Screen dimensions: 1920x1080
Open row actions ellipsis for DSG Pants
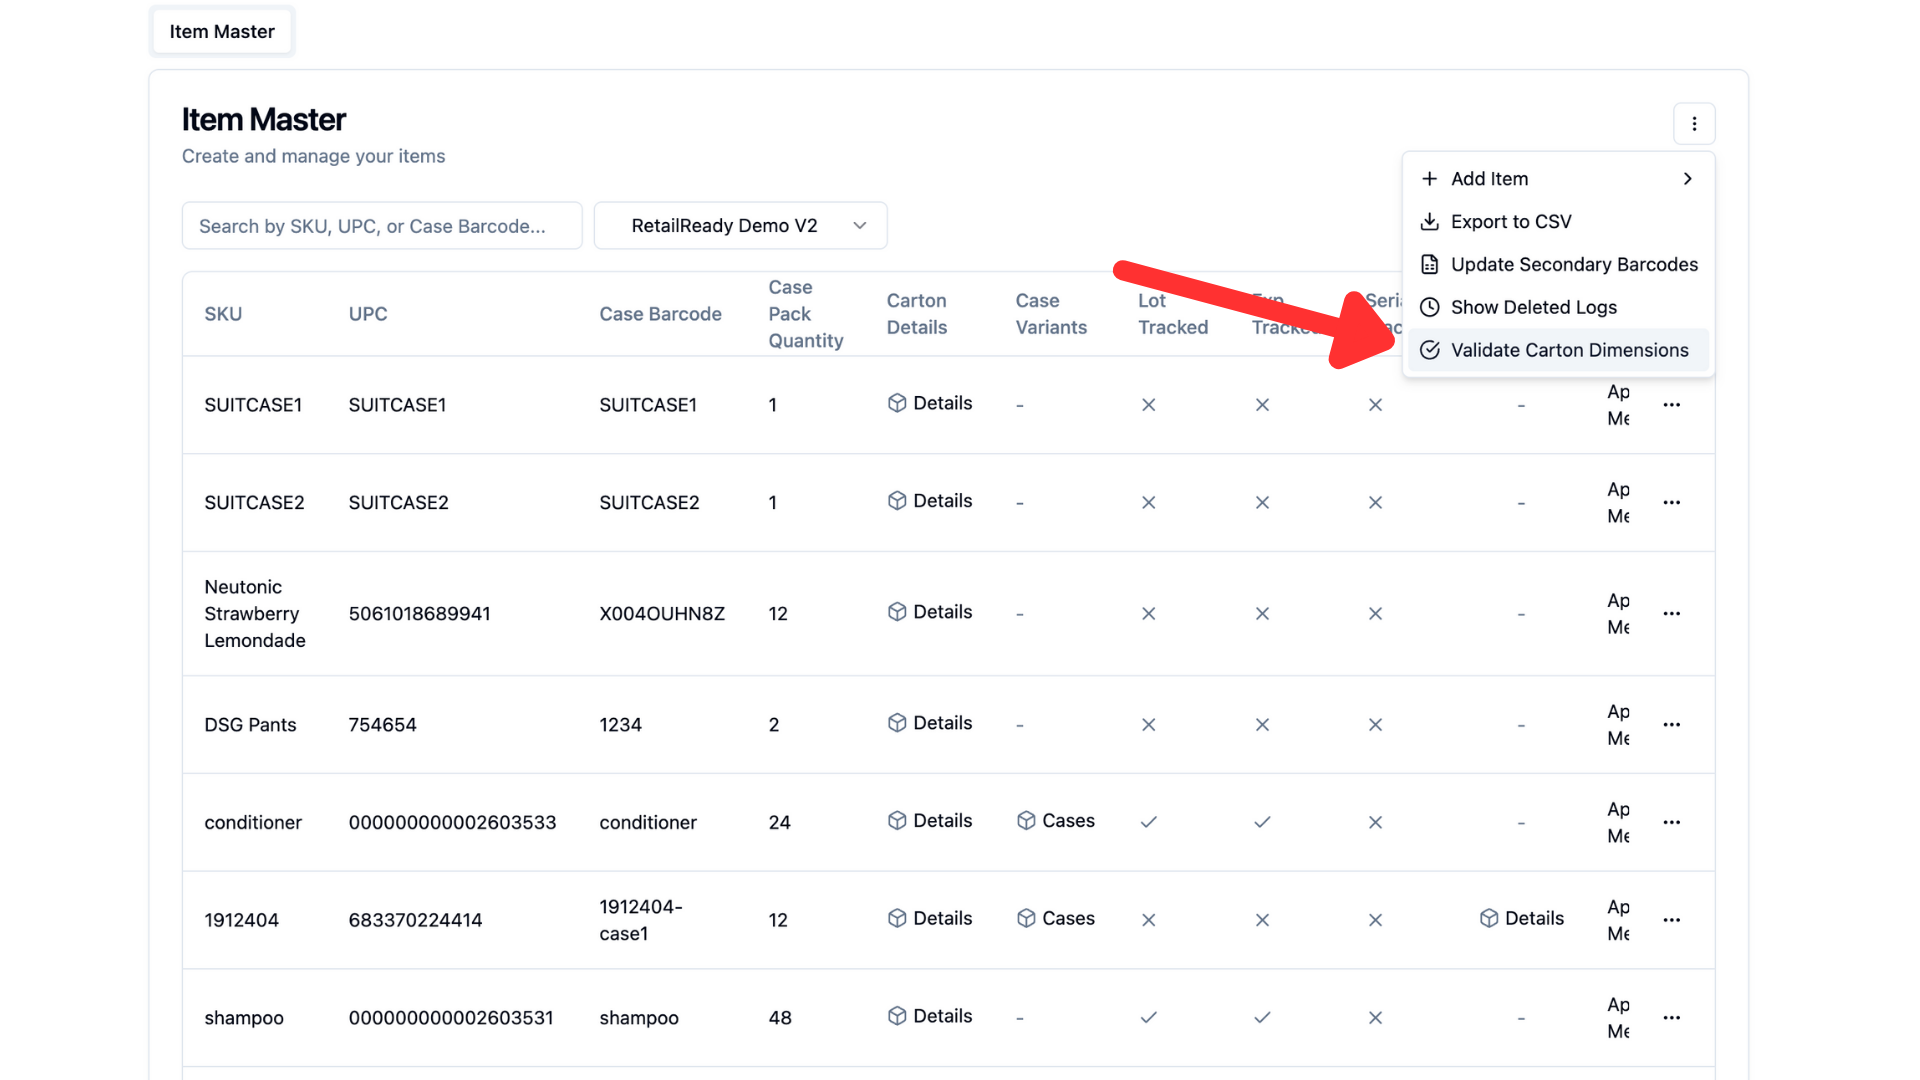[x=1672, y=725]
